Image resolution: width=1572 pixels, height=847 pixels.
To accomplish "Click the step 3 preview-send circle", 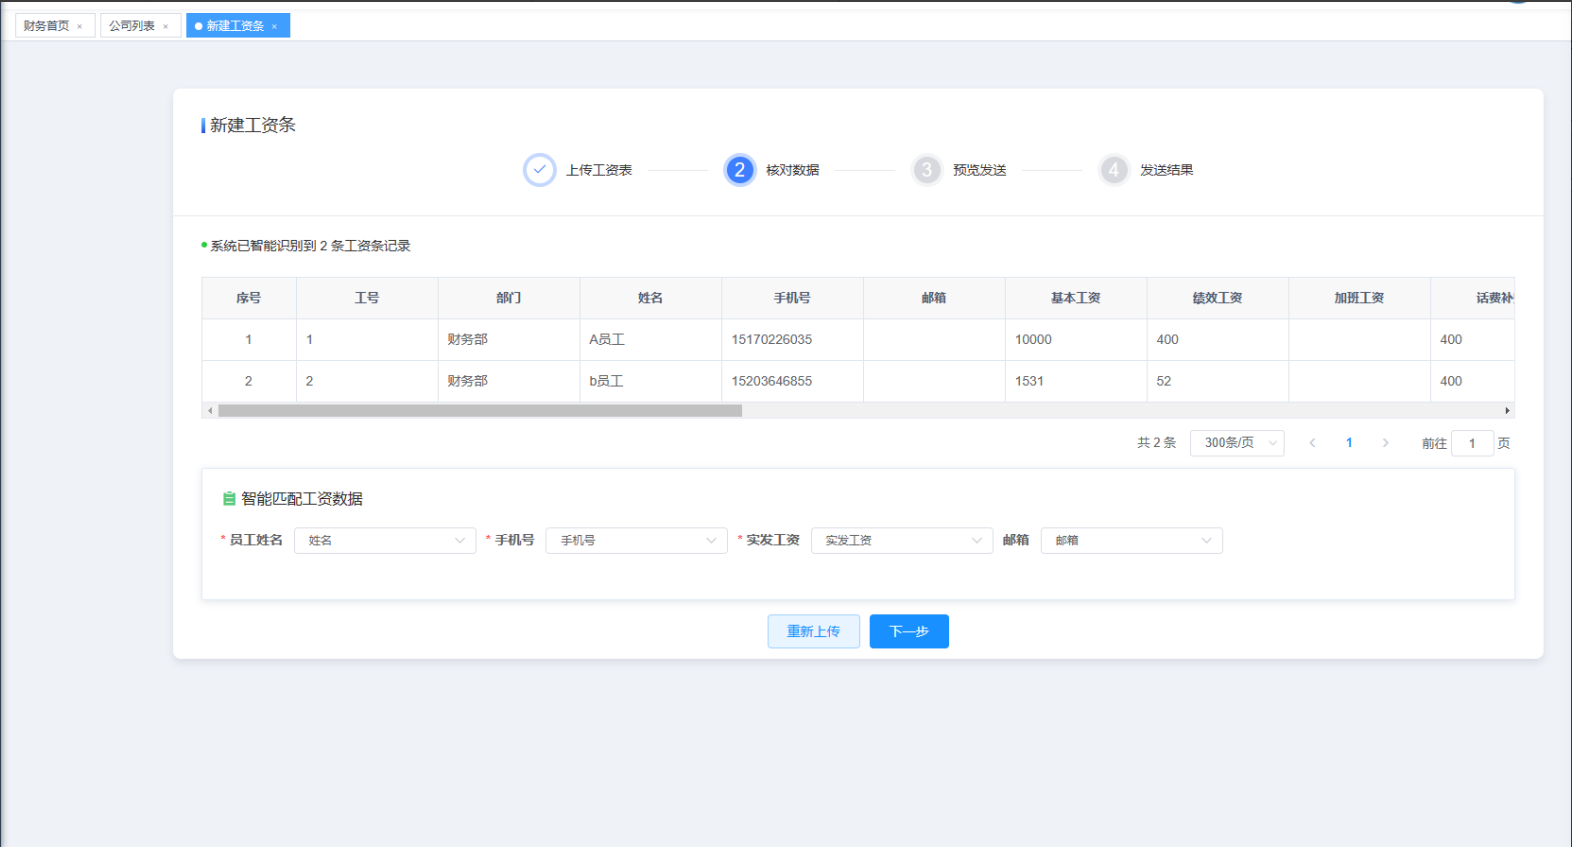I will coord(926,170).
